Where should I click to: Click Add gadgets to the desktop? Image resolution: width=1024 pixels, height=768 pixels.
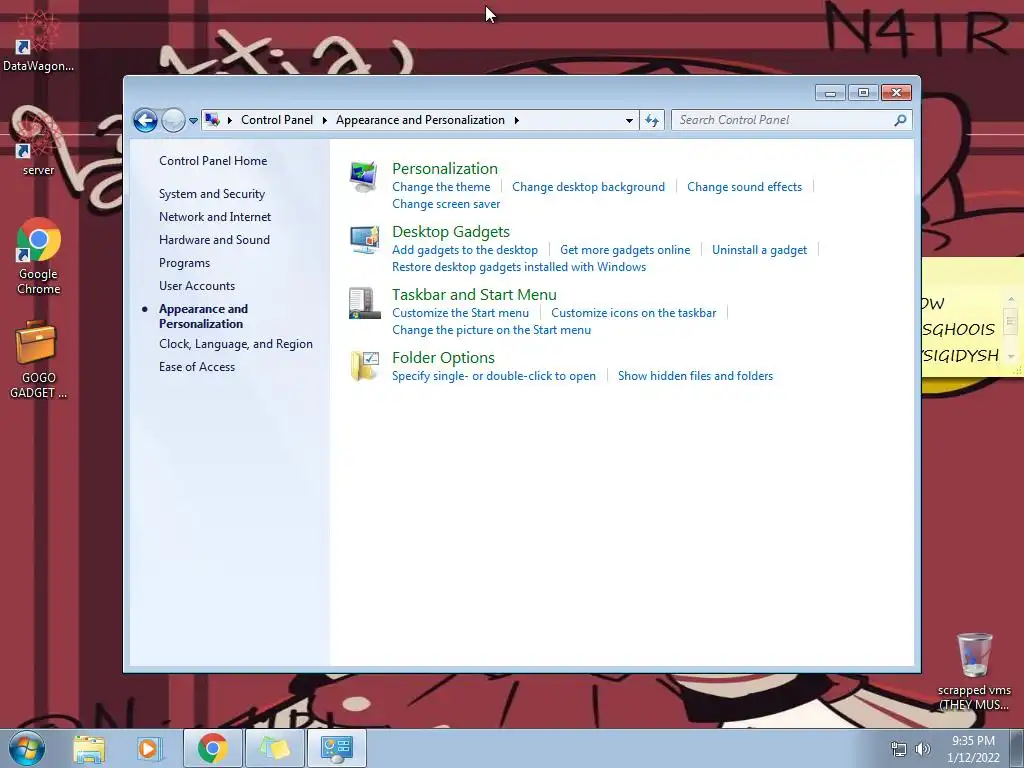pos(464,249)
